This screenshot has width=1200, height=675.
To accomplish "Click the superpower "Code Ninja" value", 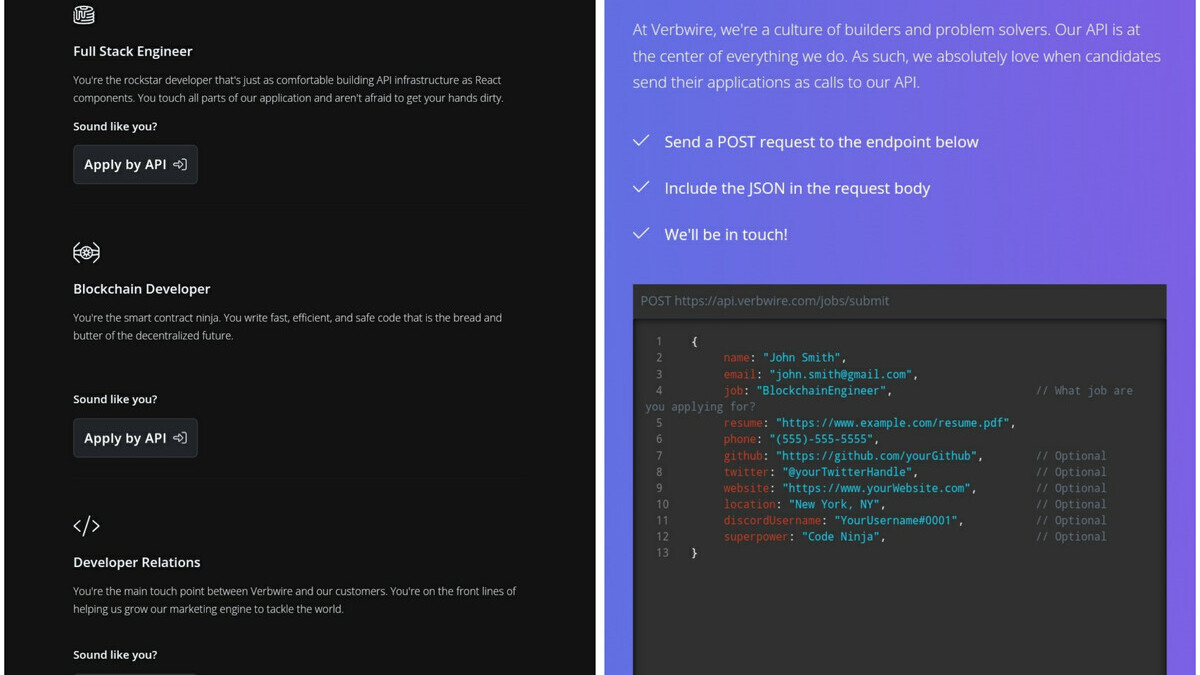I will 840,537.
